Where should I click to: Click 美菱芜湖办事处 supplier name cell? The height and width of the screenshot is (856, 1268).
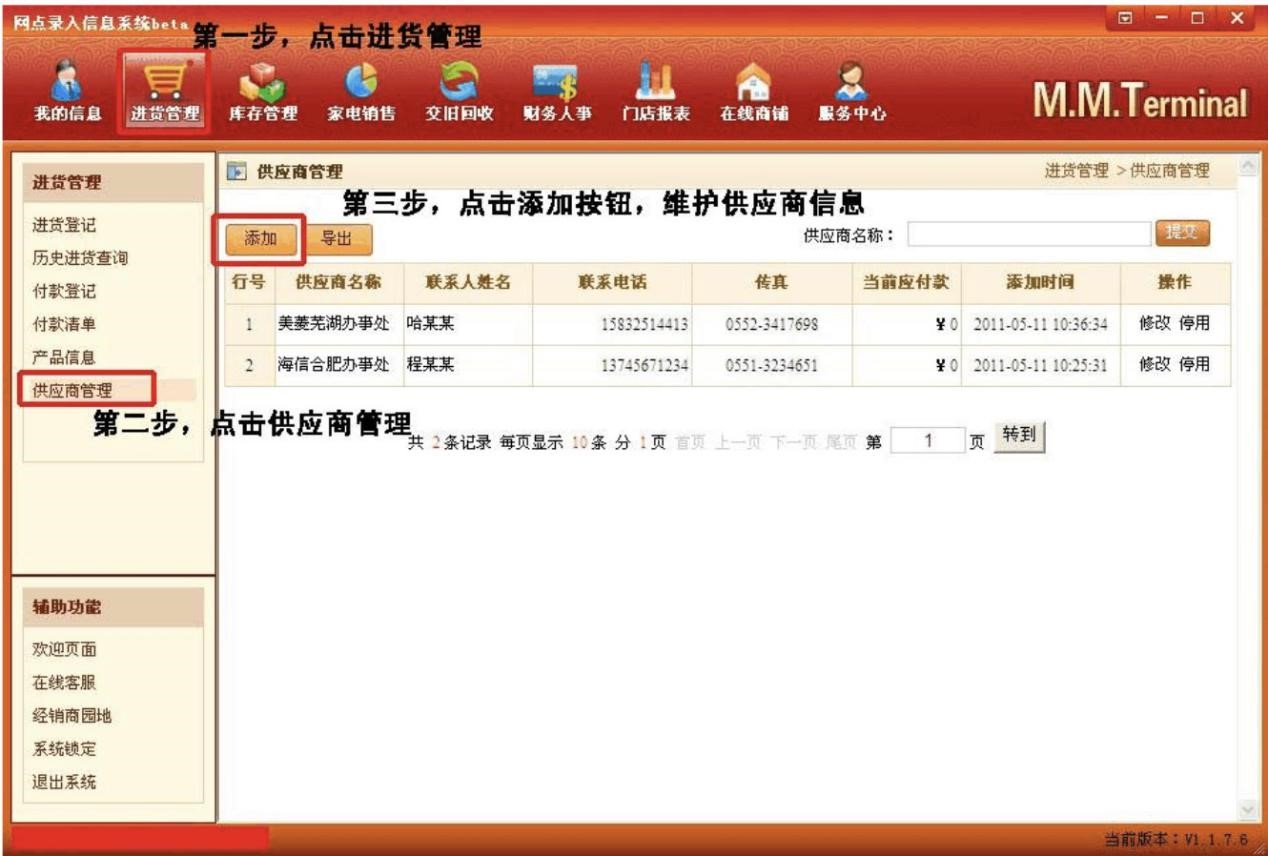[333, 324]
